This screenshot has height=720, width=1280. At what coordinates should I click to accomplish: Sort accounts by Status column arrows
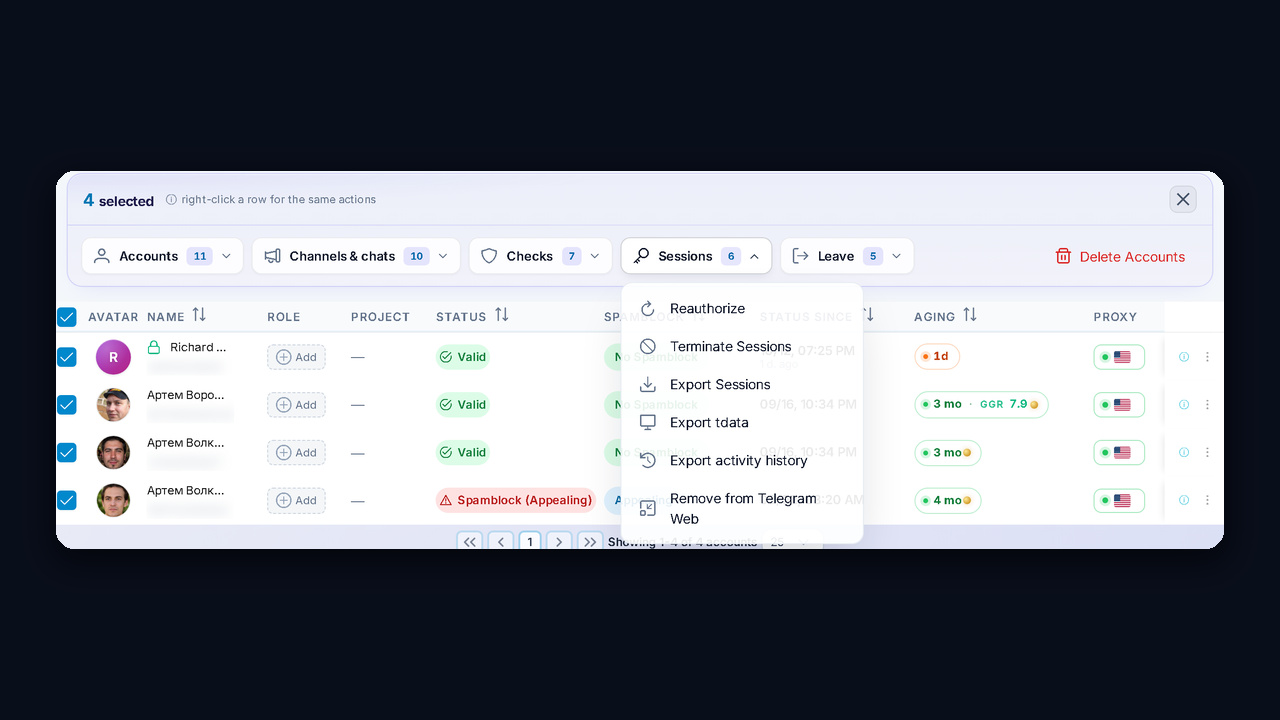point(502,315)
